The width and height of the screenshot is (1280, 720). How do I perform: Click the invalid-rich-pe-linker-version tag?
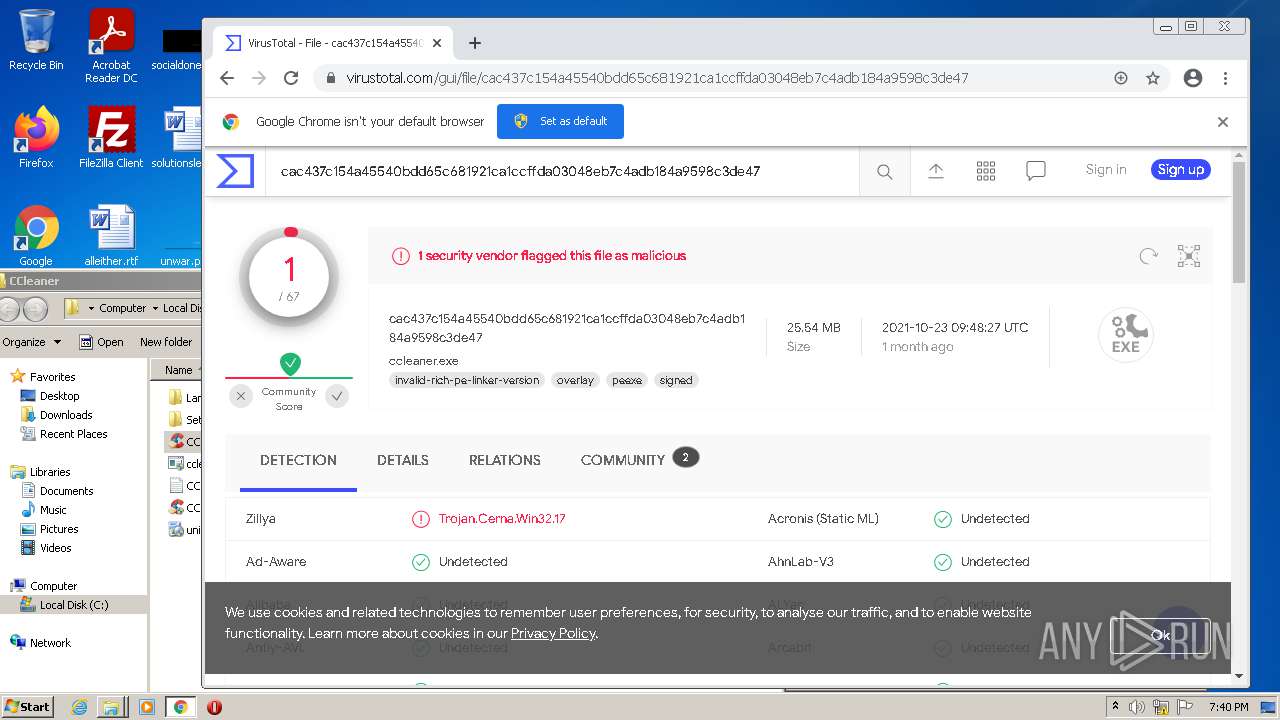(467, 380)
